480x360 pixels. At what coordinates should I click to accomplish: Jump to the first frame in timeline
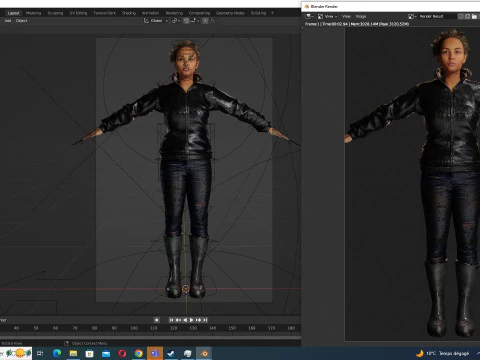pyautogui.click(x=171, y=320)
